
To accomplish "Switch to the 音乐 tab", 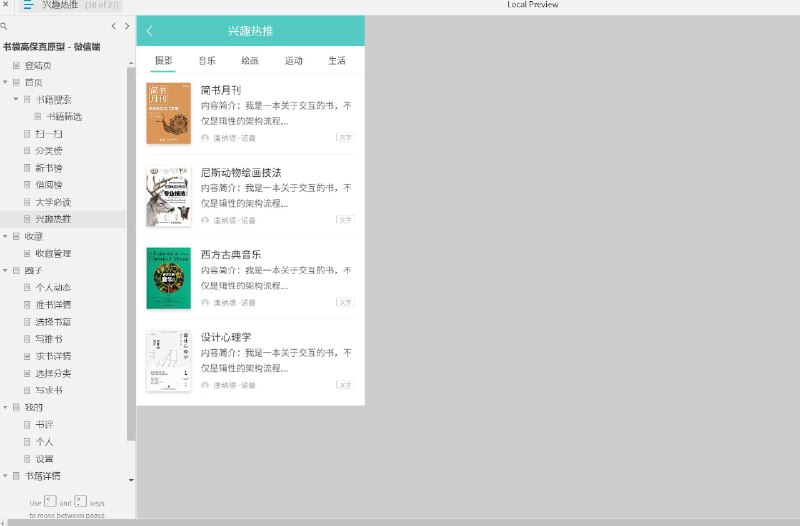I will click(207, 61).
